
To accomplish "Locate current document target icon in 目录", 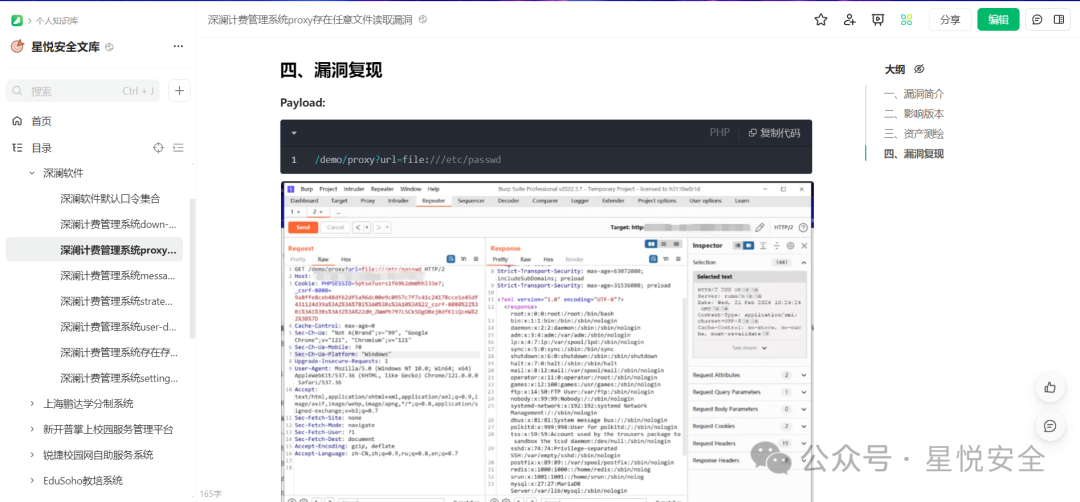I will click(158, 147).
